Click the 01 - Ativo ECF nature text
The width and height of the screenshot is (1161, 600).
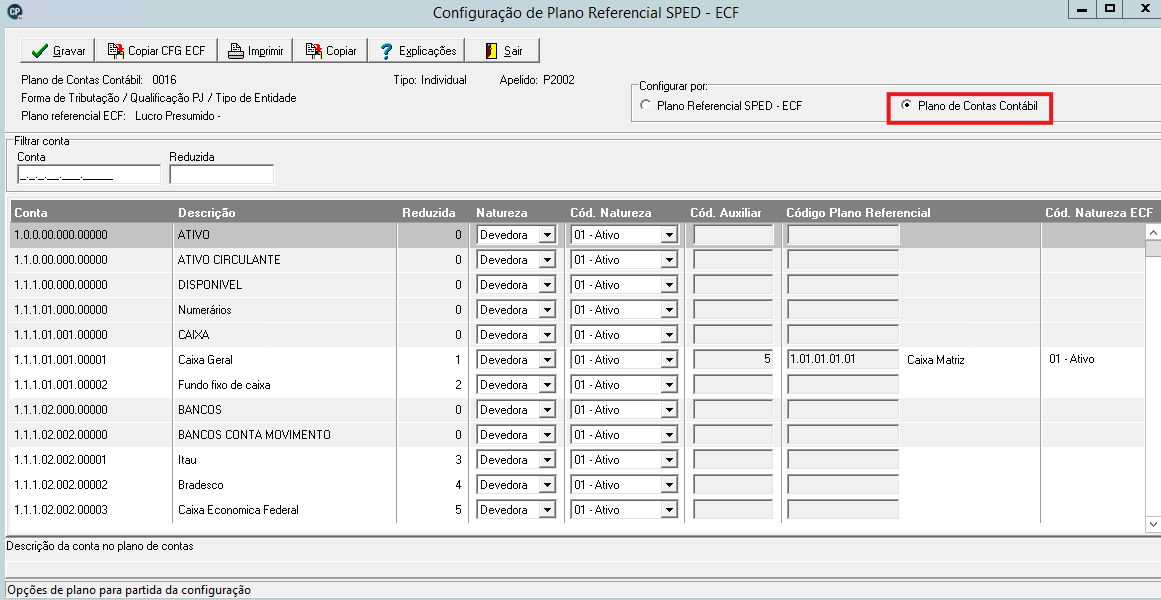(x=1071, y=359)
